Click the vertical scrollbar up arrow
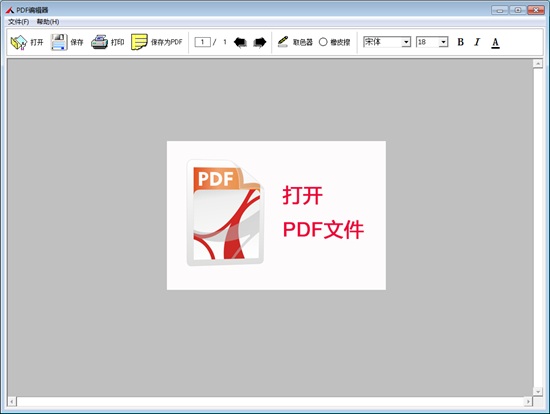 (x=538, y=64)
